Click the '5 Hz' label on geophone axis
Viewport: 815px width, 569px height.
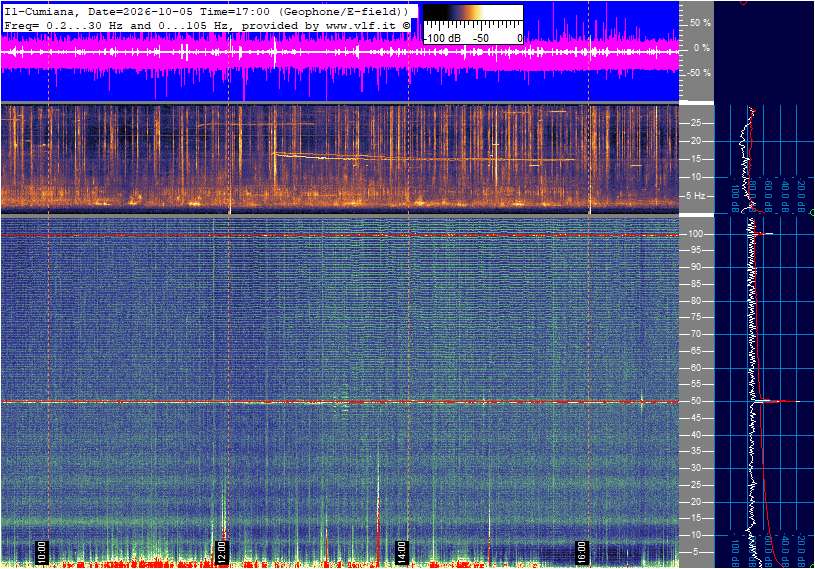pyautogui.click(x=695, y=196)
